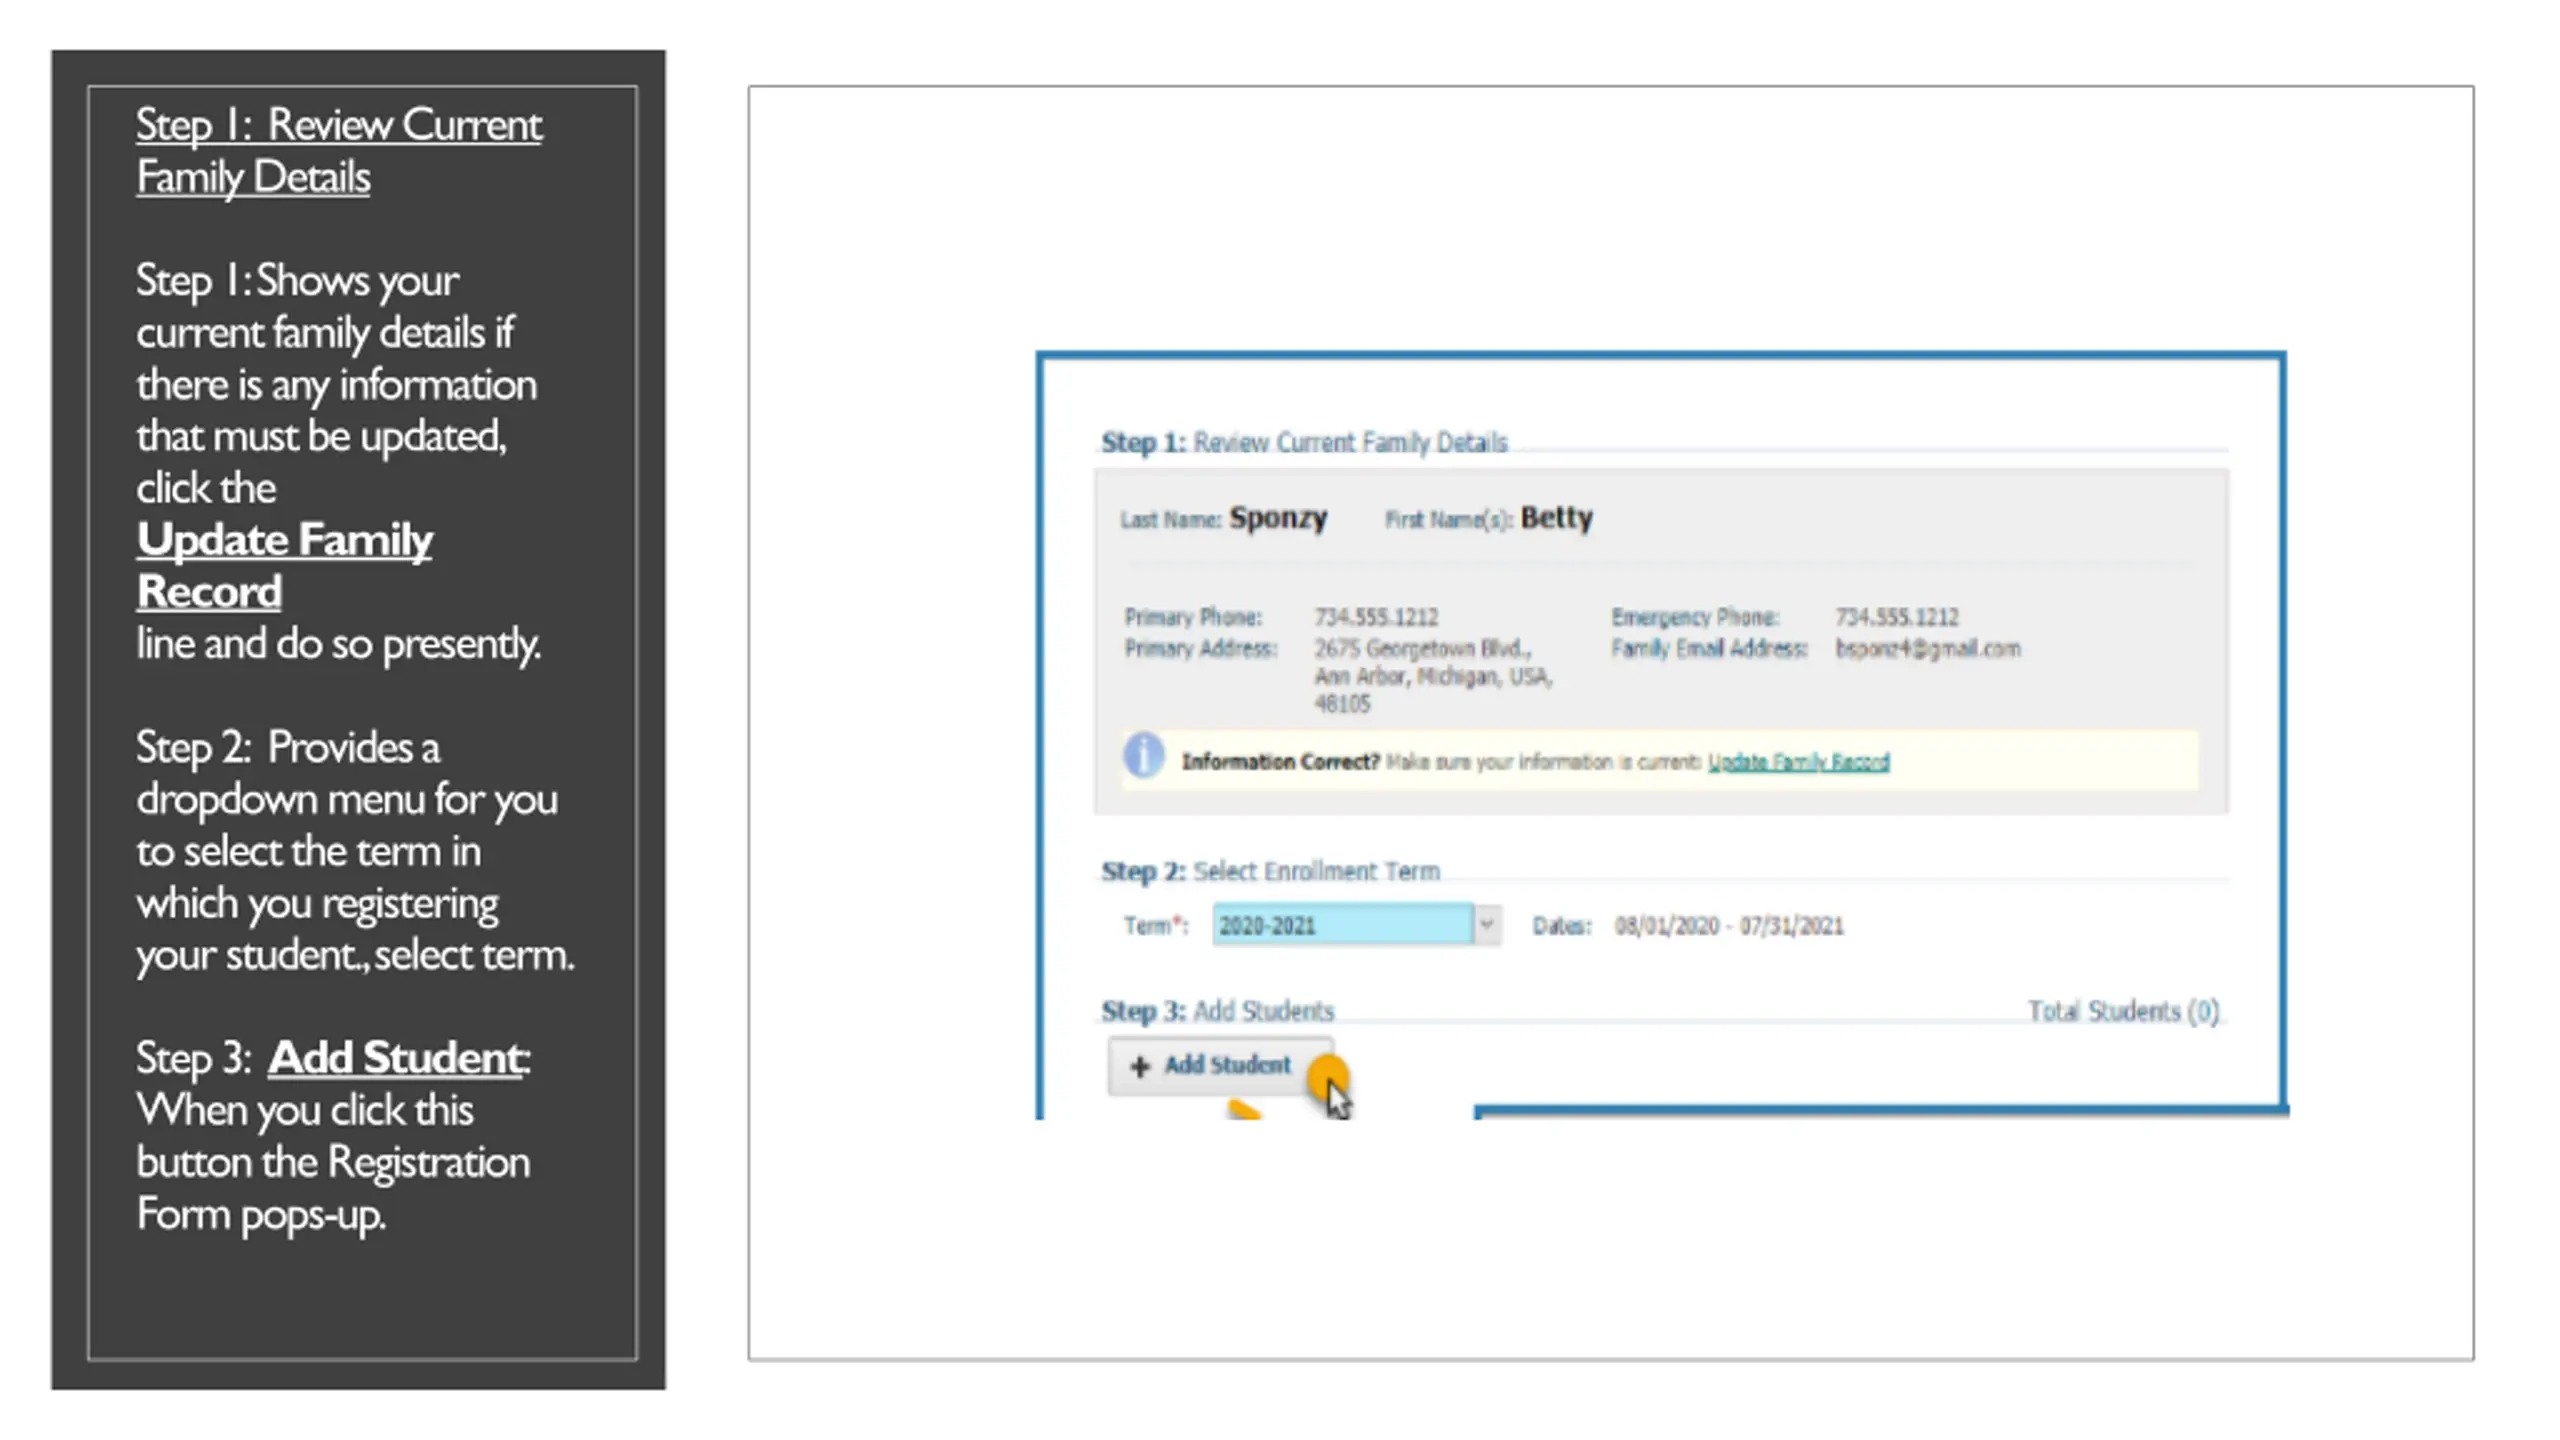Image resolution: width=2560 pixels, height=1440 pixels.
Task: Open the Update Family Record link
Action: click(x=1798, y=762)
